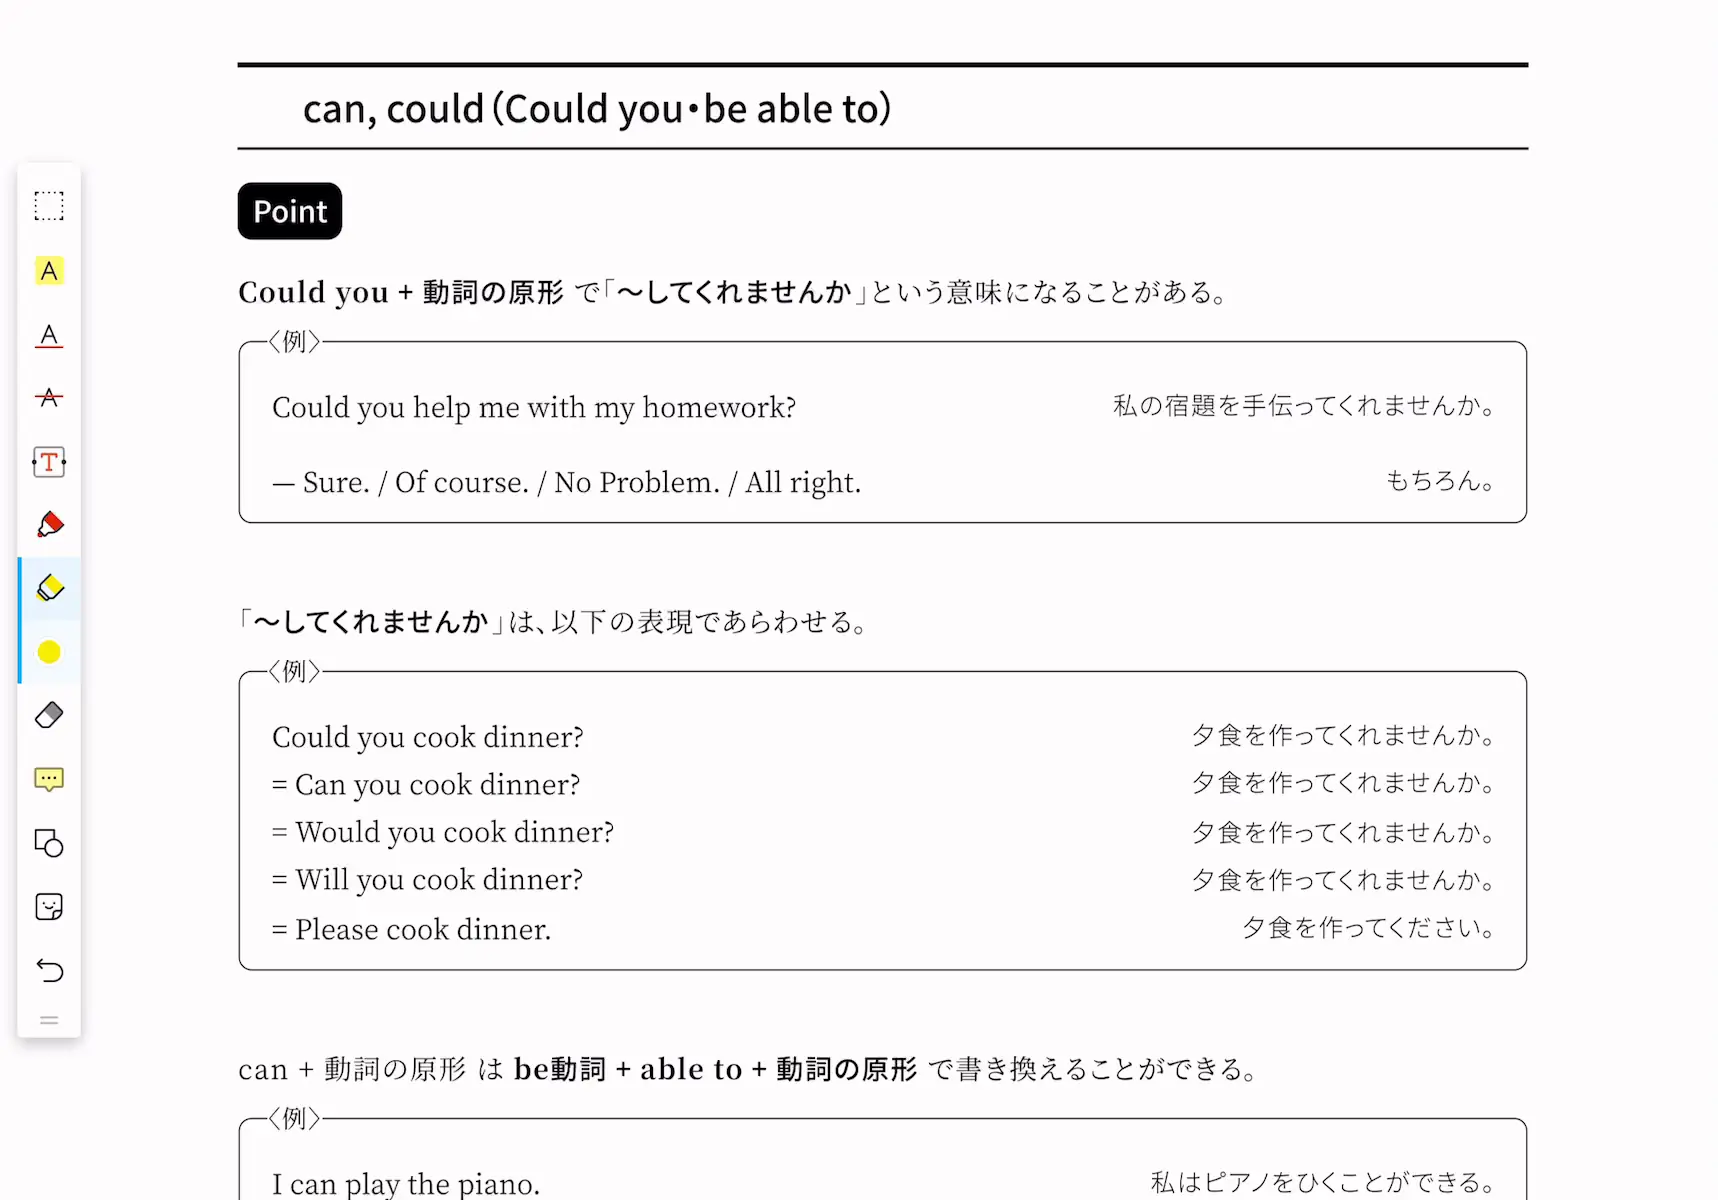Viewport: 1718px width, 1200px height.
Task: Grab the toolbar handle at bottom
Action: (49, 1021)
